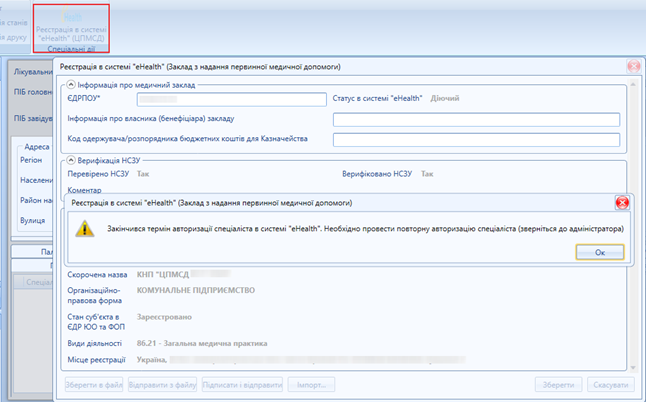Select the 'КНП "ЦПМСД' short name value
The width and height of the screenshot is (646, 402).
(163, 274)
